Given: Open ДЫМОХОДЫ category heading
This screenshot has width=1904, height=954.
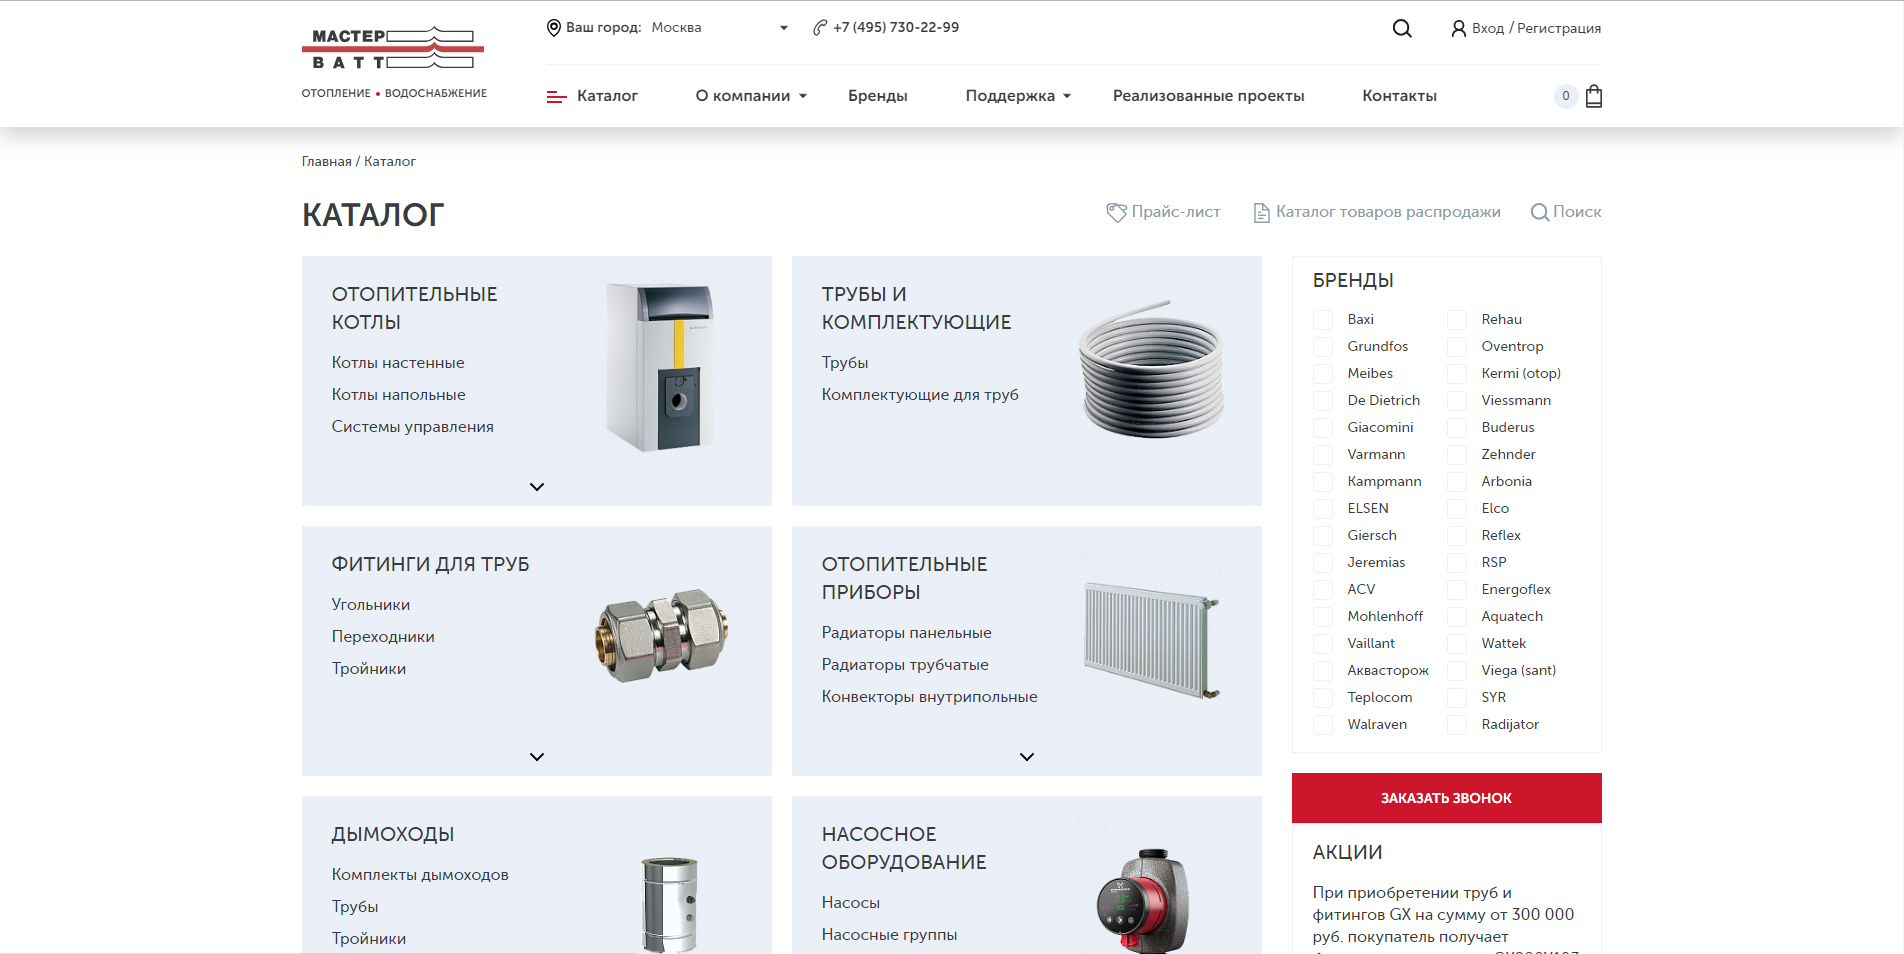Looking at the screenshot, I should coord(393,834).
